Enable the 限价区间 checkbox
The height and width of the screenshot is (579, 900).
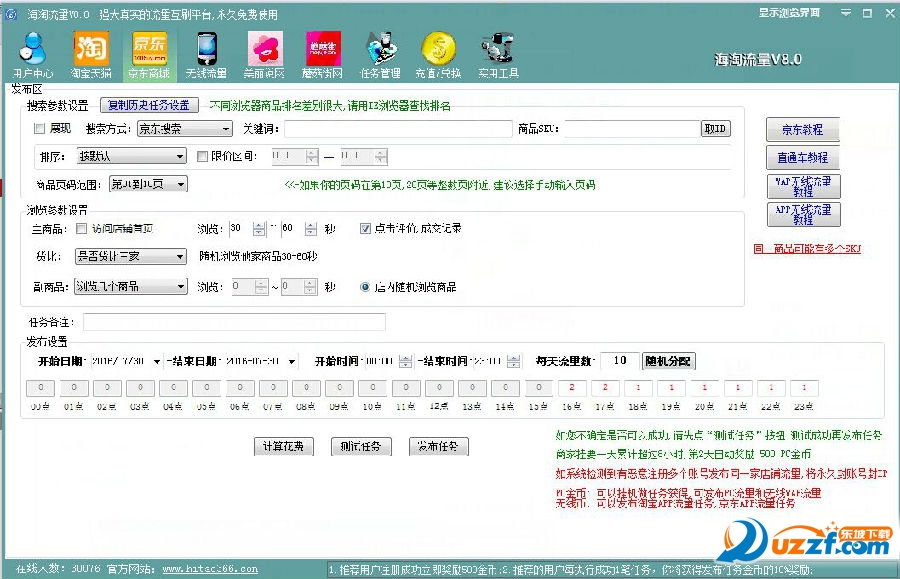(202, 156)
